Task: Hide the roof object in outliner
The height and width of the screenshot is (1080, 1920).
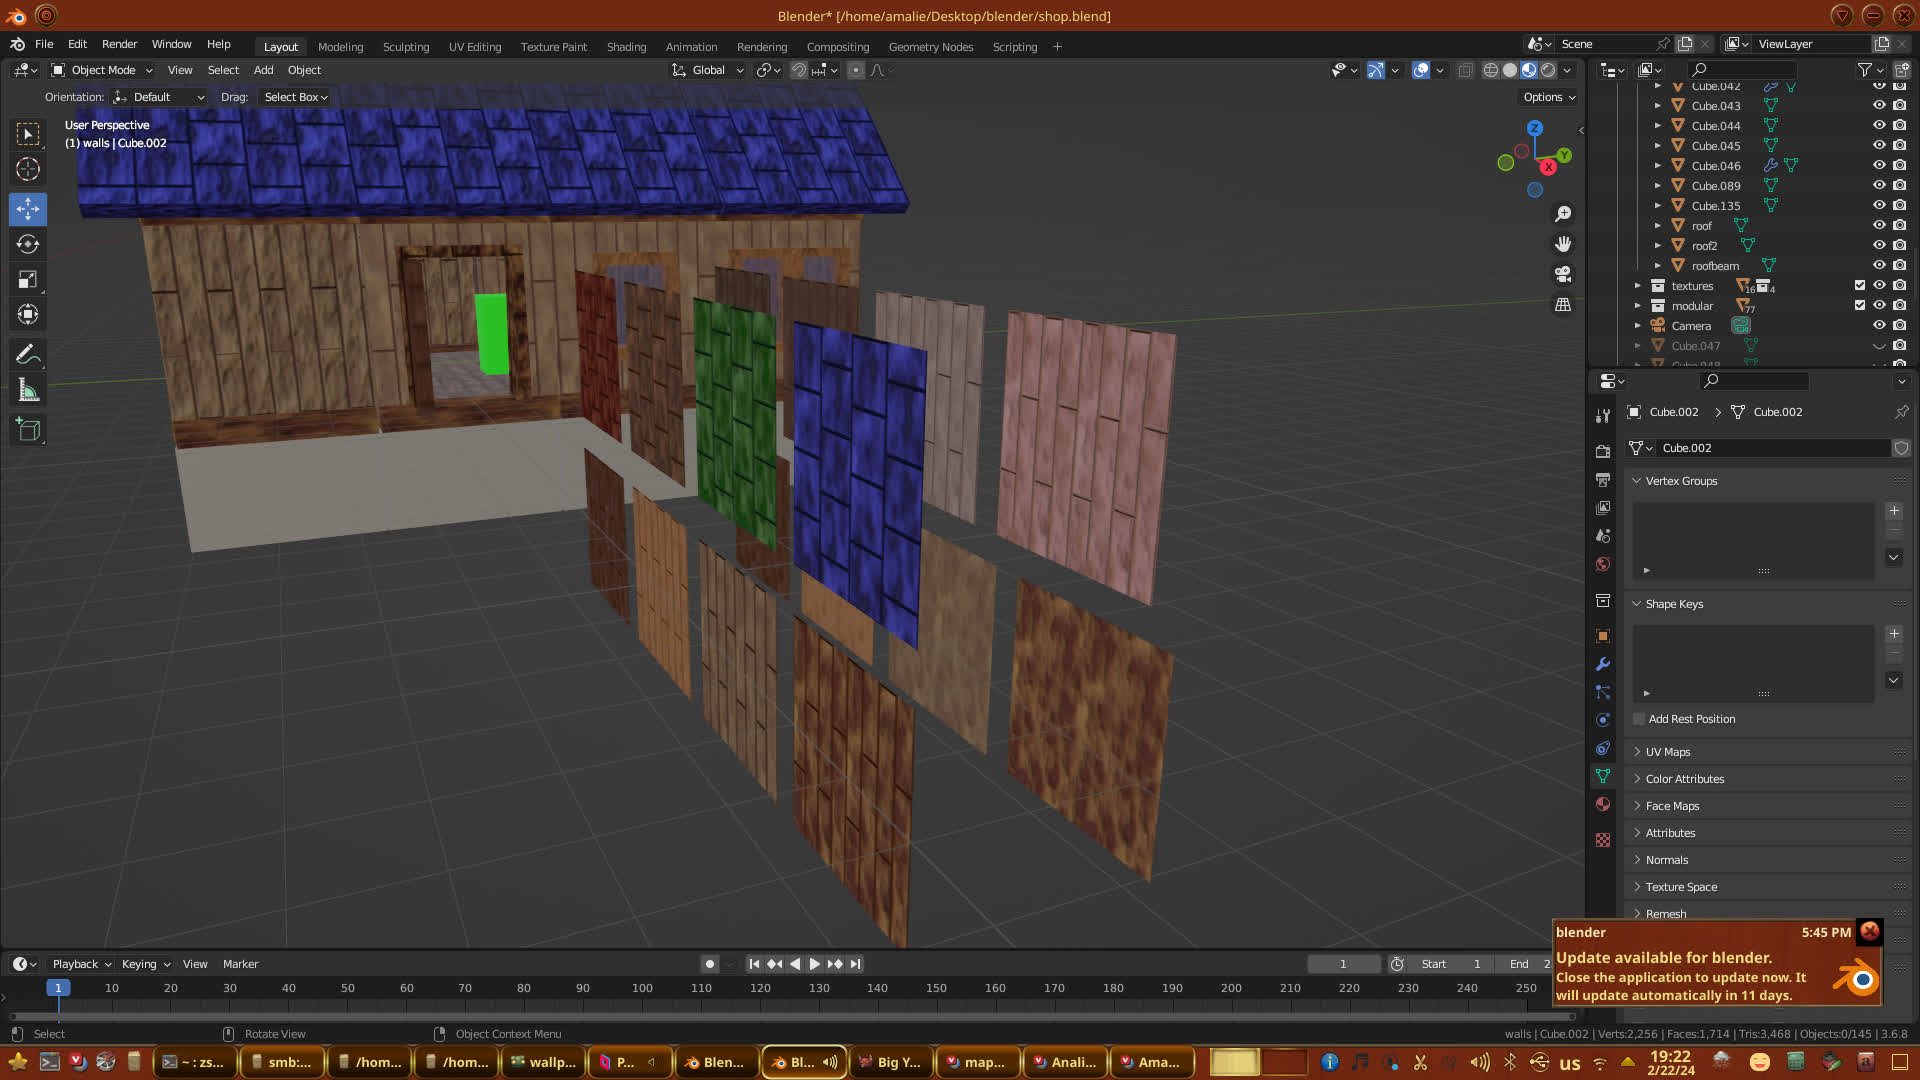Action: [x=1879, y=225]
